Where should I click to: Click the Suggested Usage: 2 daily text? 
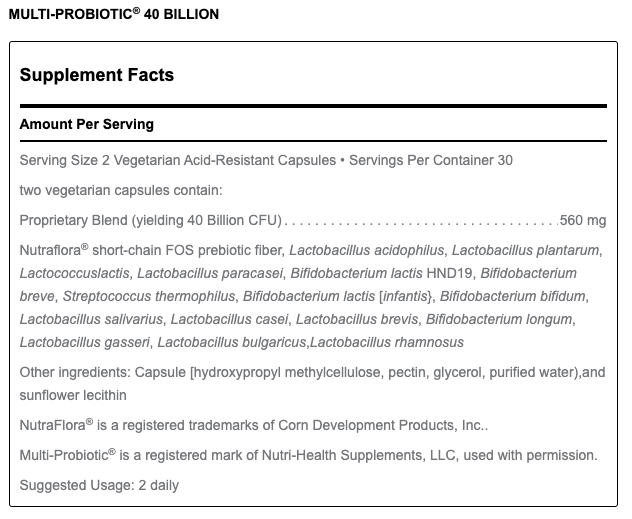point(99,485)
